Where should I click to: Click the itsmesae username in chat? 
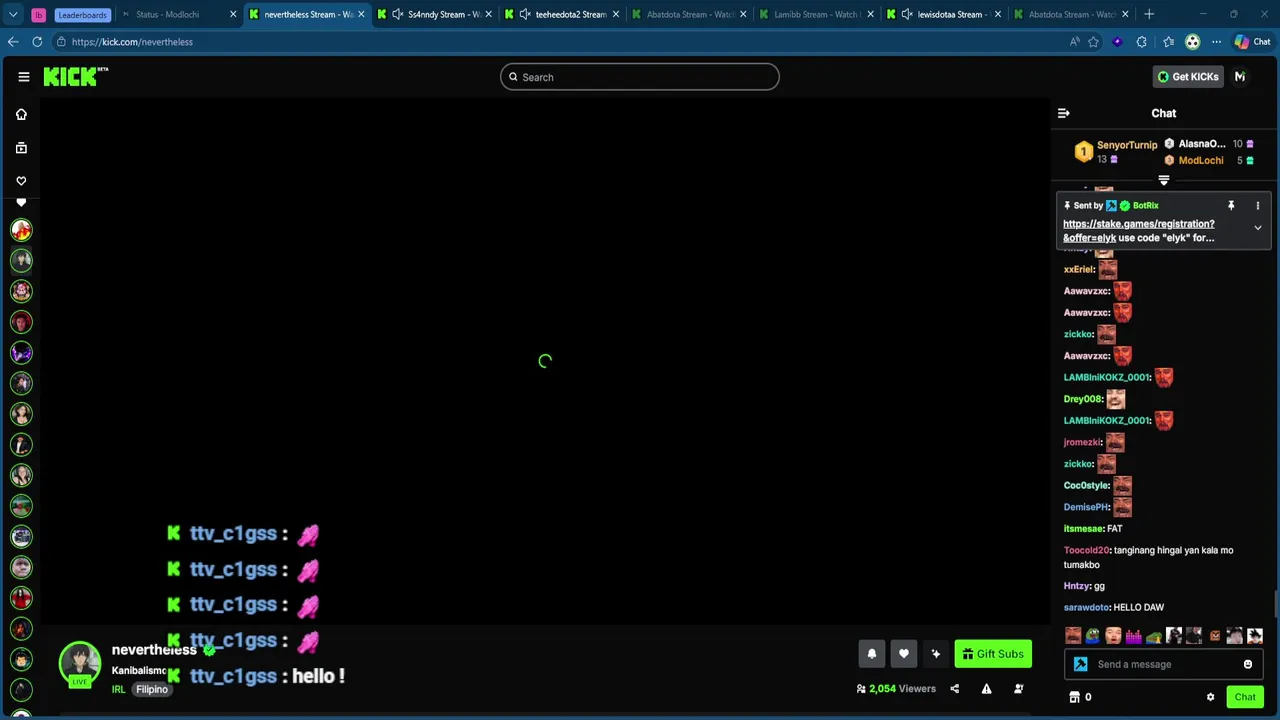(1083, 528)
